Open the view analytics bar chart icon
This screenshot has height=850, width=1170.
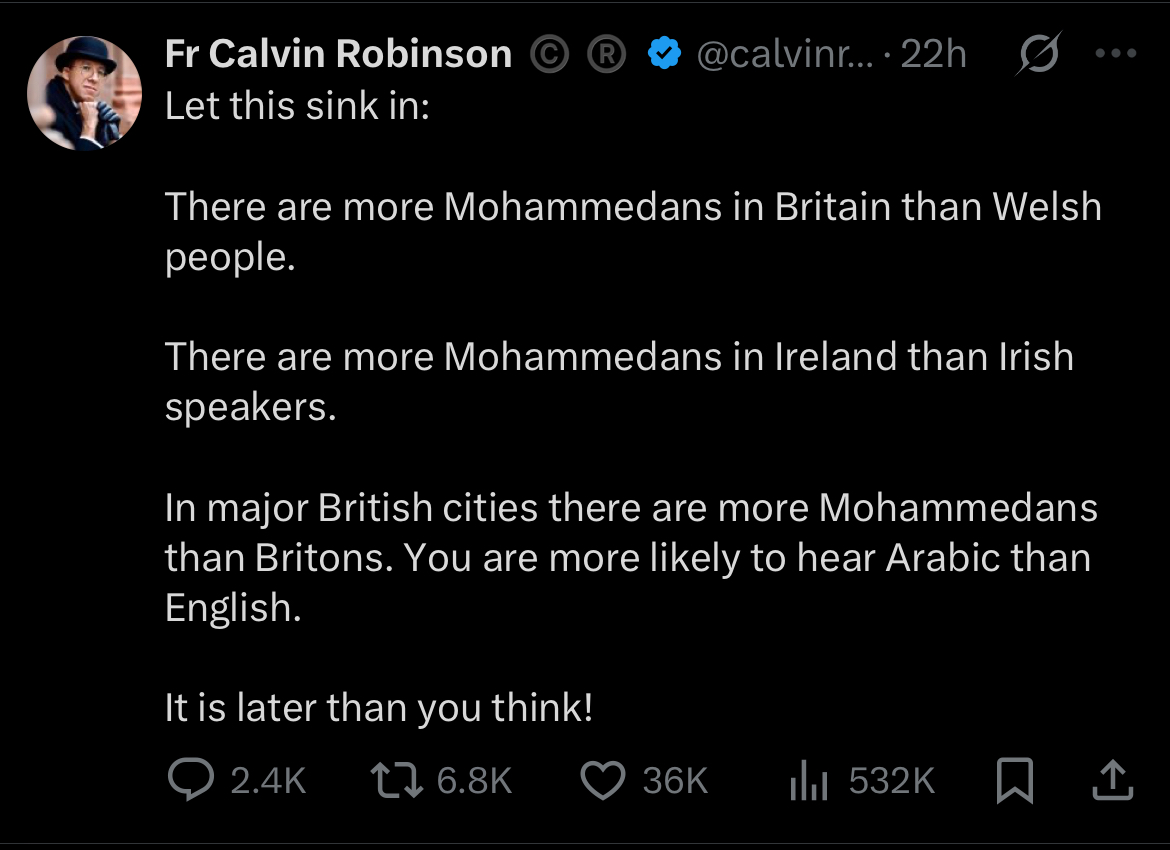(x=808, y=781)
